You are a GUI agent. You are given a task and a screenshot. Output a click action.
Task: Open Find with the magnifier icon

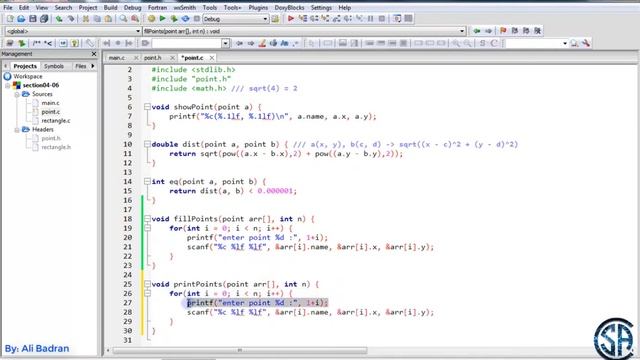(123, 19)
